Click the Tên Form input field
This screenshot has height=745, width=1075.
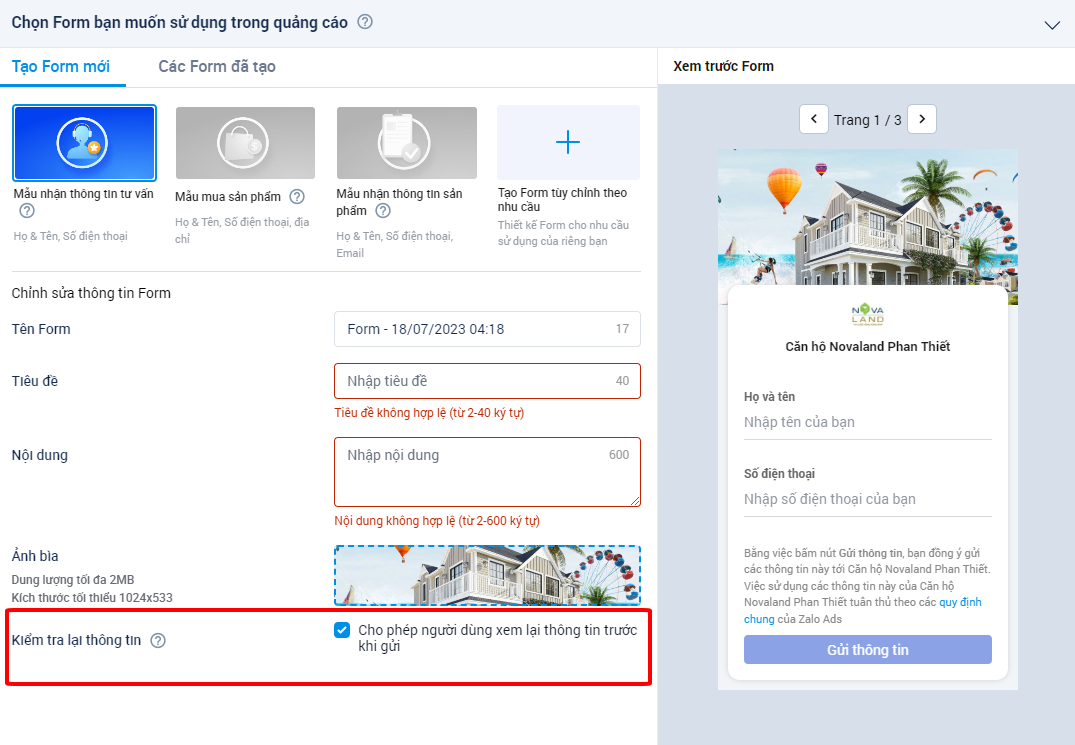[x=487, y=328]
